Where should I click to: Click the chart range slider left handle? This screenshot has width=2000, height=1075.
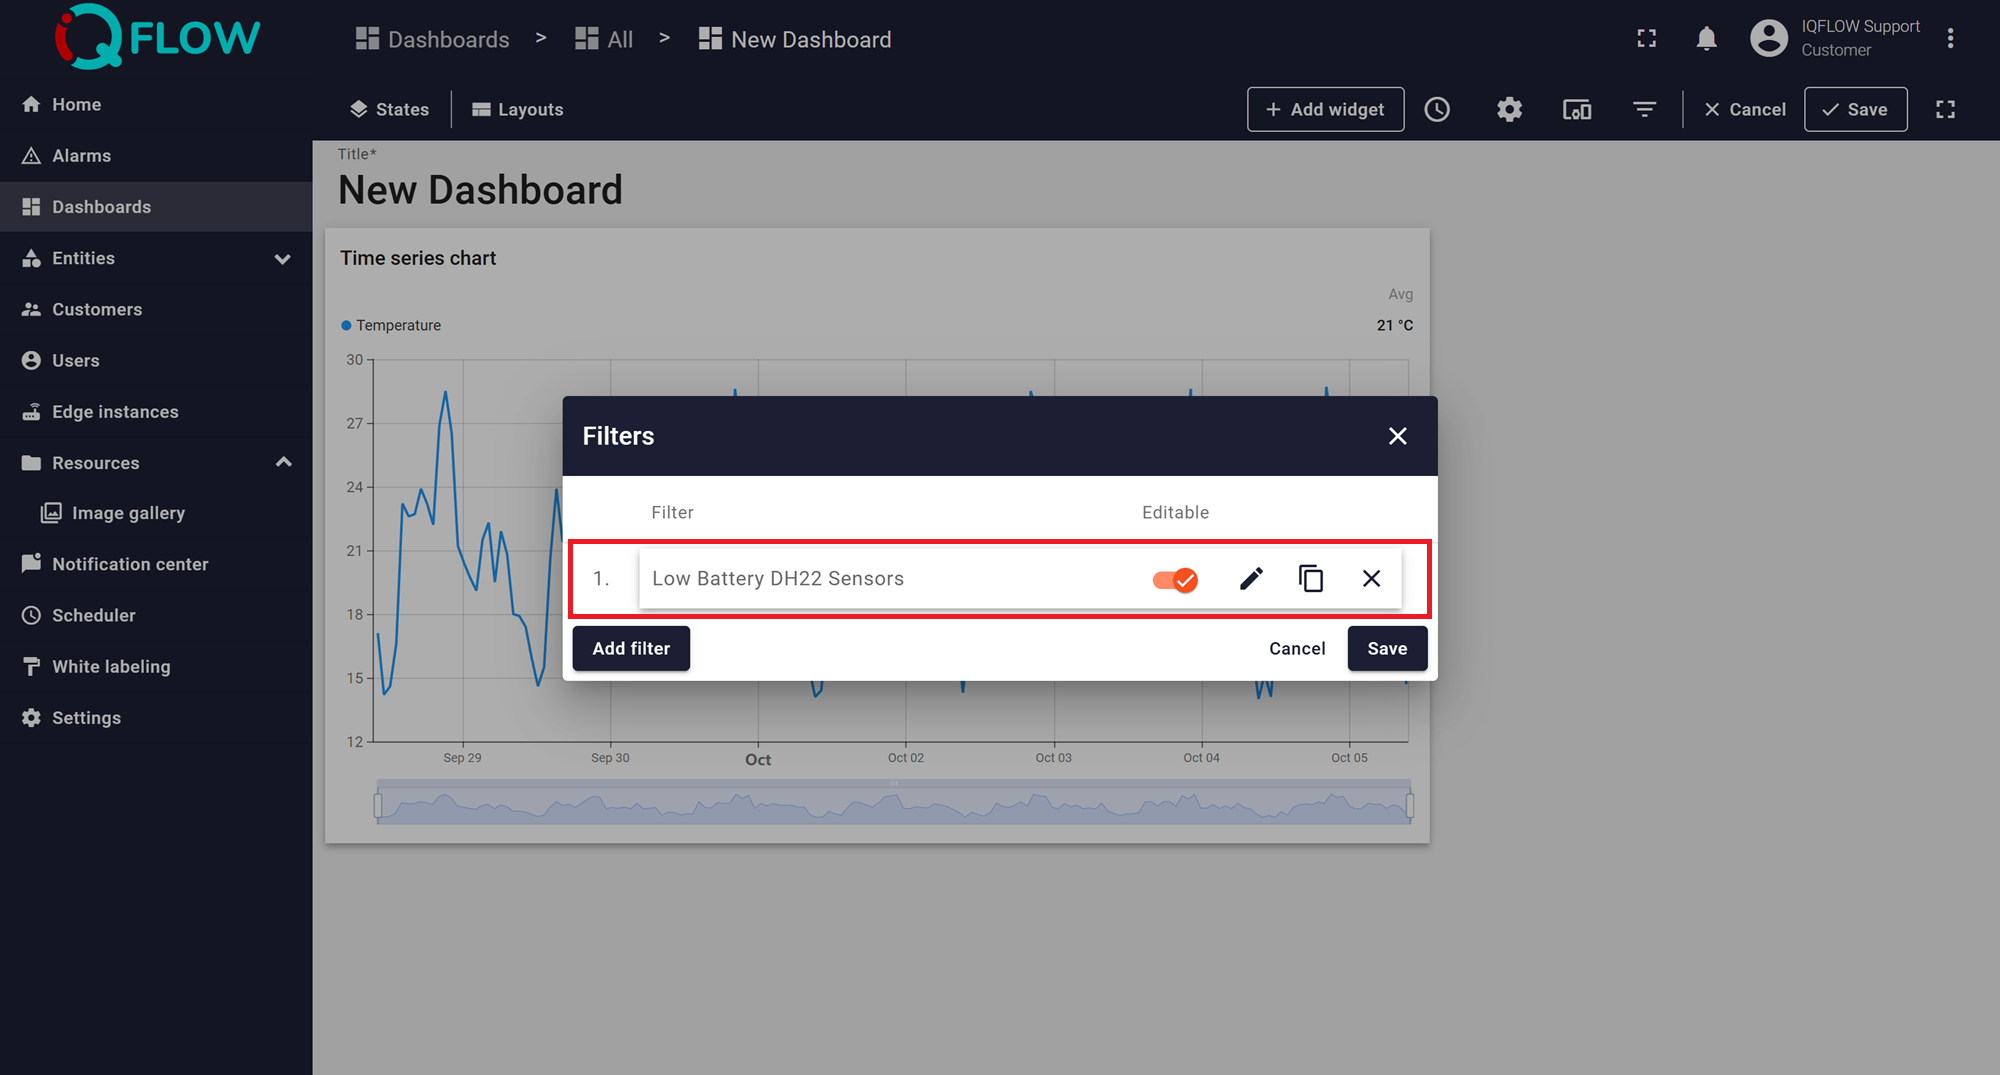click(378, 805)
